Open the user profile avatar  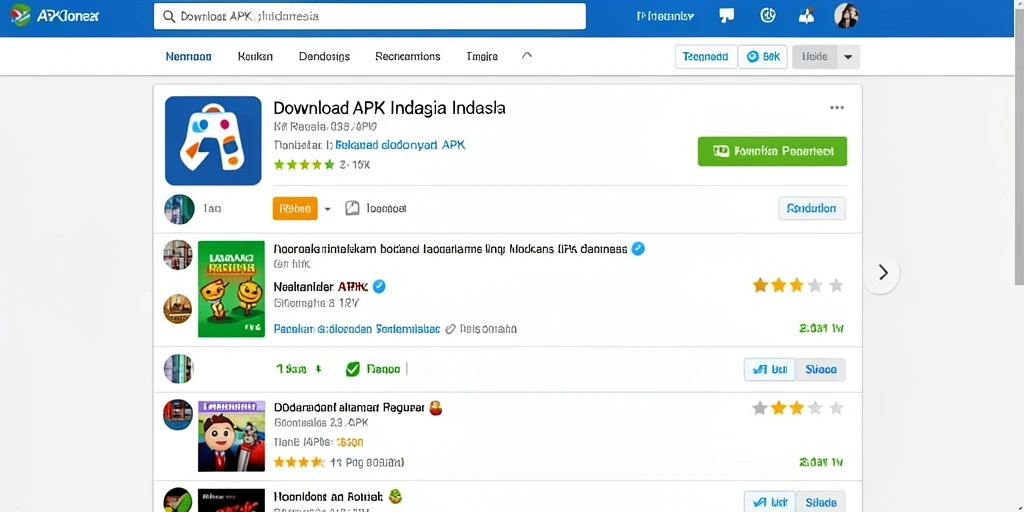pyautogui.click(x=846, y=16)
